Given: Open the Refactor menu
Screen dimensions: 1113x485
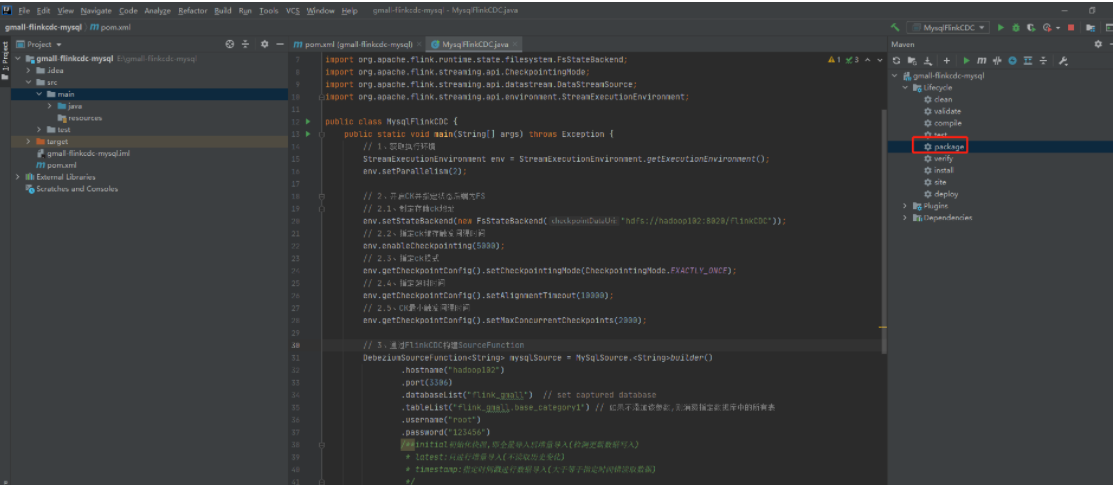Looking at the screenshot, I should pos(192,11).
